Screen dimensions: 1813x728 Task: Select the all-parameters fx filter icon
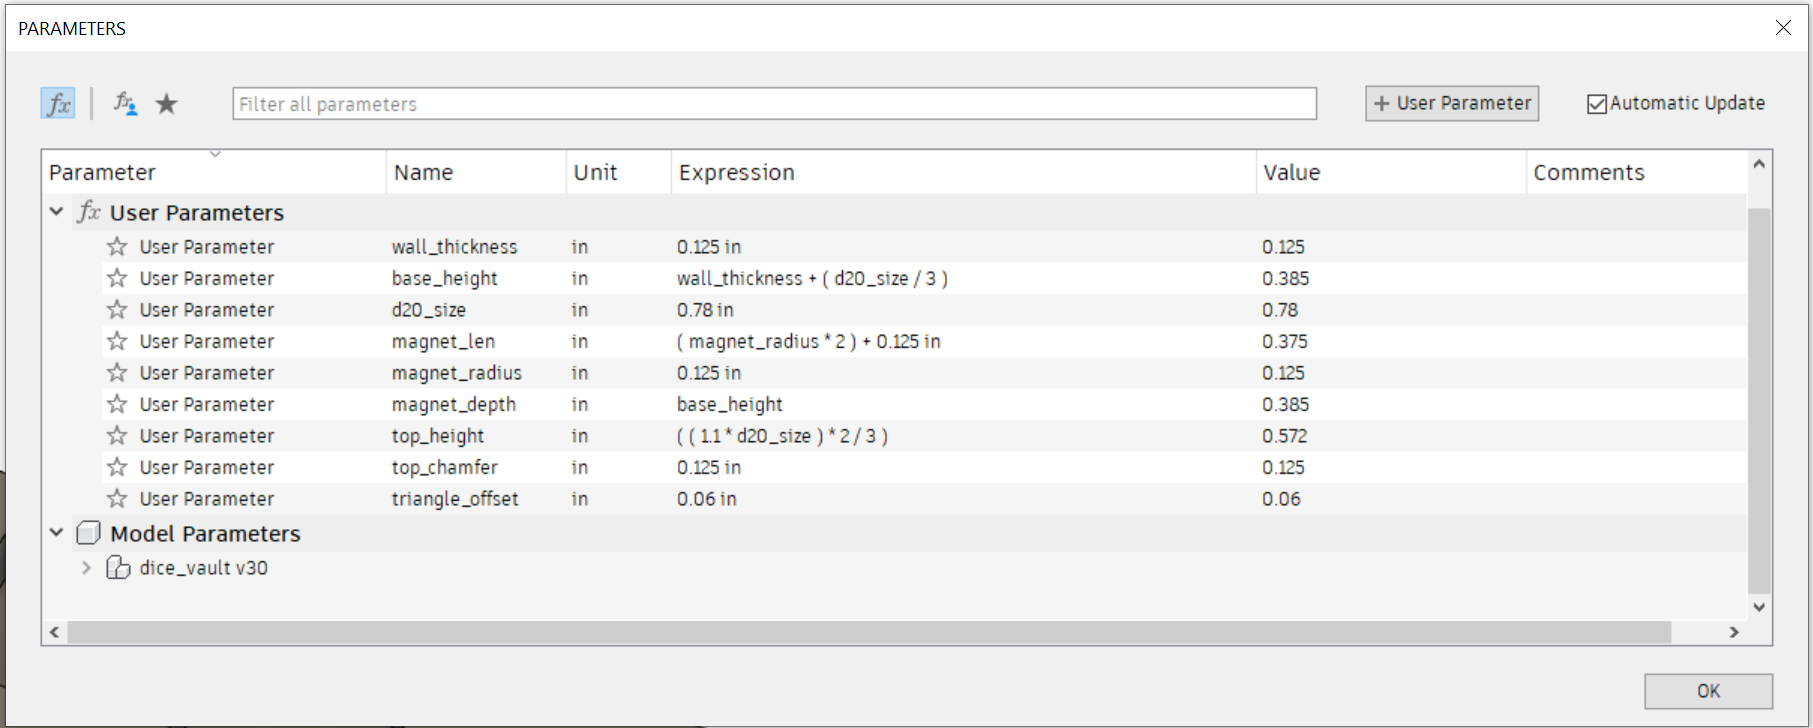pyautogui.click(x=57, y=103)
